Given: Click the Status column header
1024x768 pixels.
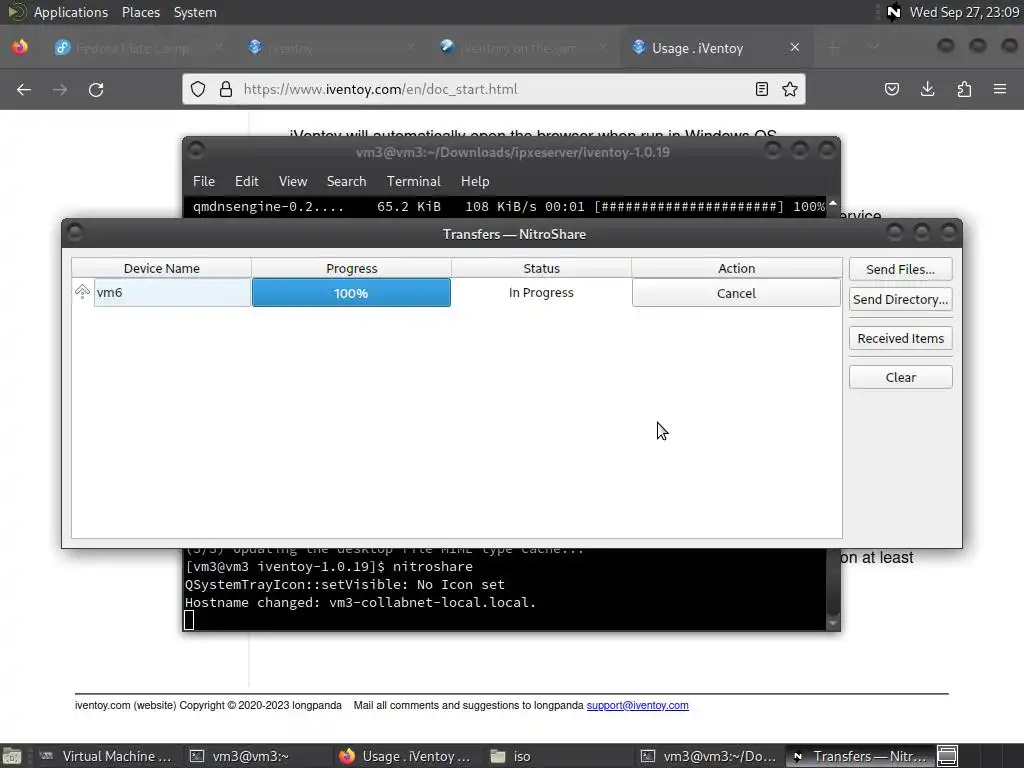Looking at the screenshot, I should [541, 268].
